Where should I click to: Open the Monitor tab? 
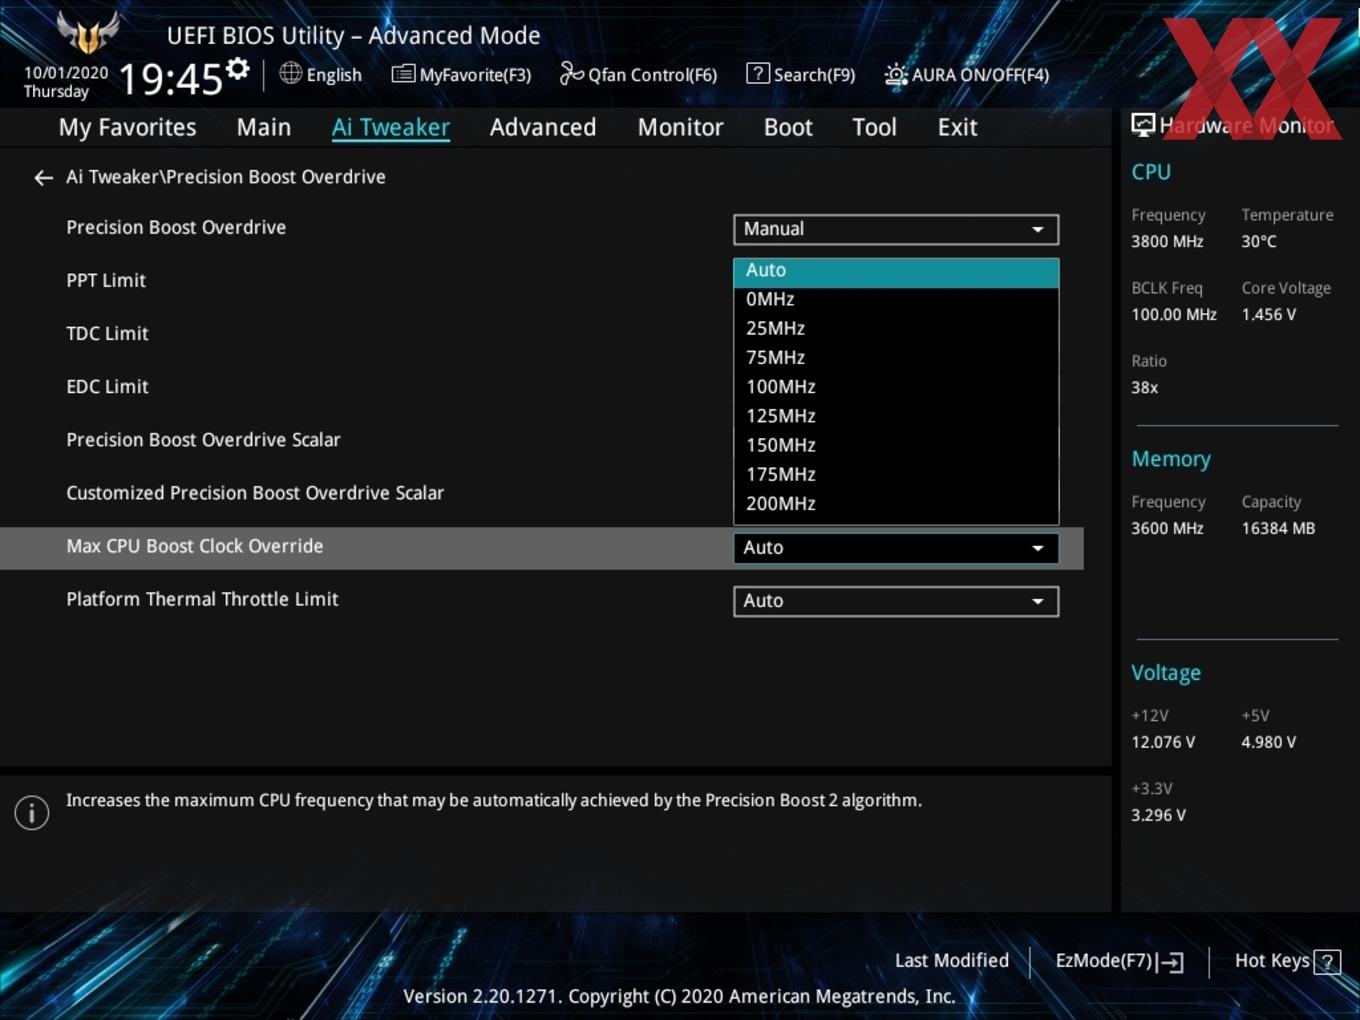[680, 128]
